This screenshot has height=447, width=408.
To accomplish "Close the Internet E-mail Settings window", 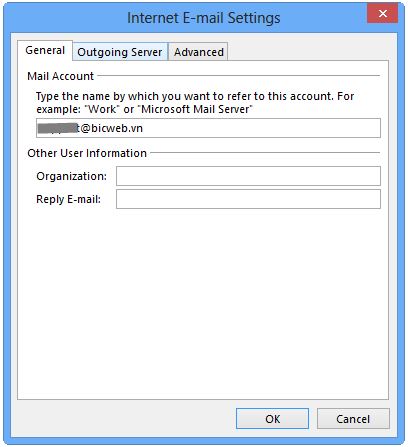I will coord(383,14).
